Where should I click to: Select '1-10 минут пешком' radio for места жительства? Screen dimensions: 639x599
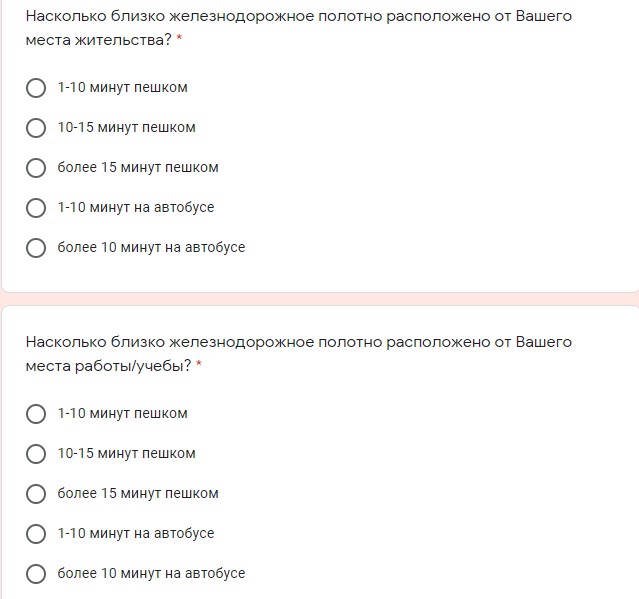[x=36, y=88]
